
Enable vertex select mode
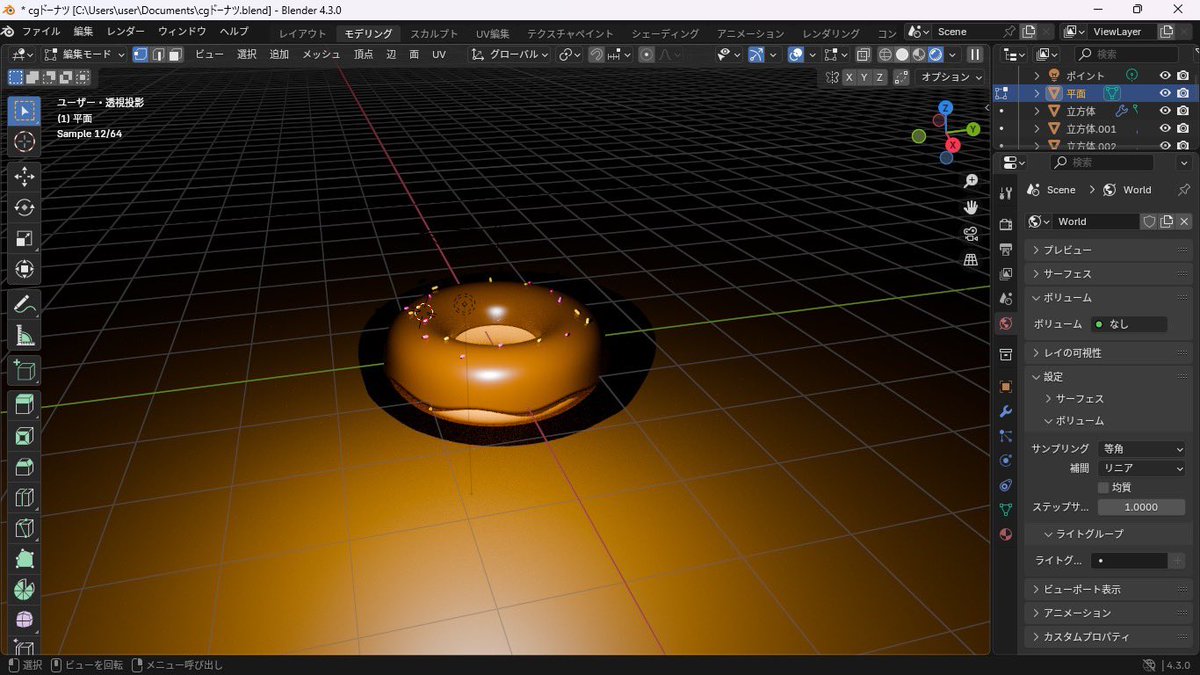140,54
